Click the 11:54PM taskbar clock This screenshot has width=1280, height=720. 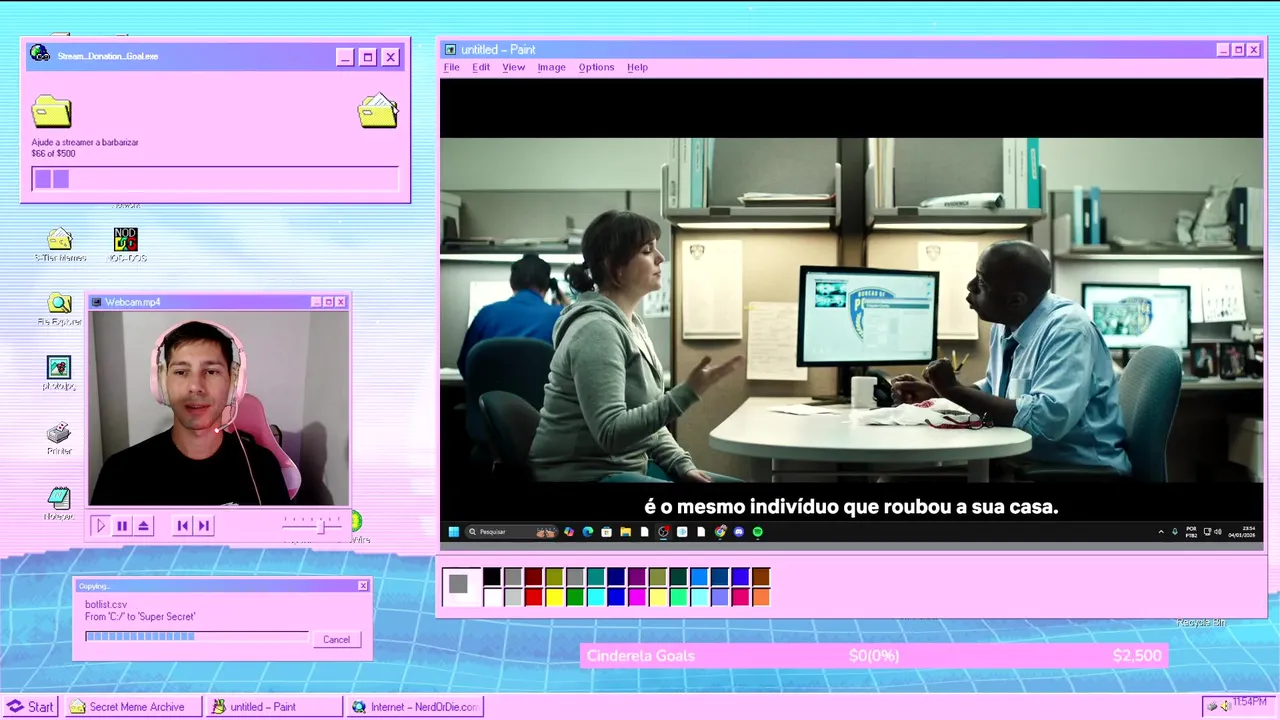tap(1250, 703)
